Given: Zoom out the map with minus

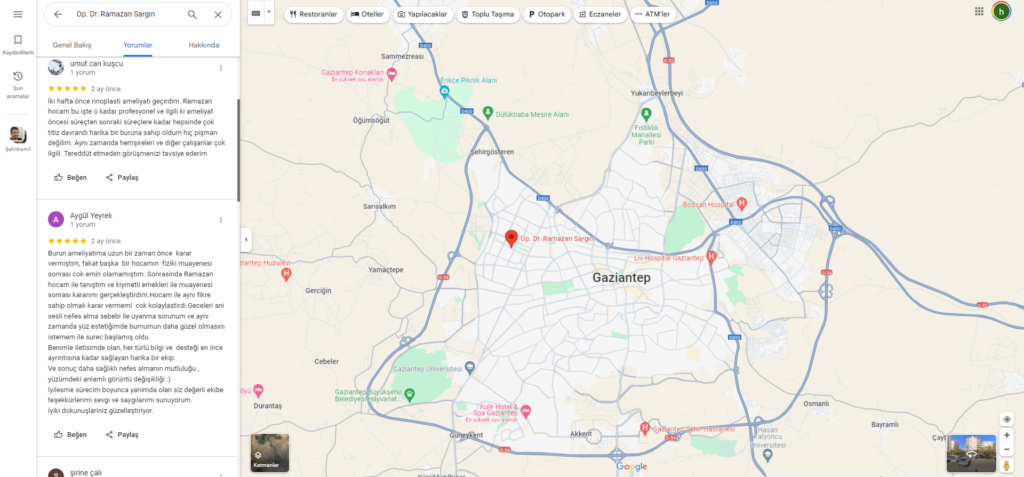Looking at the screenshot, I should [1006, 449].
